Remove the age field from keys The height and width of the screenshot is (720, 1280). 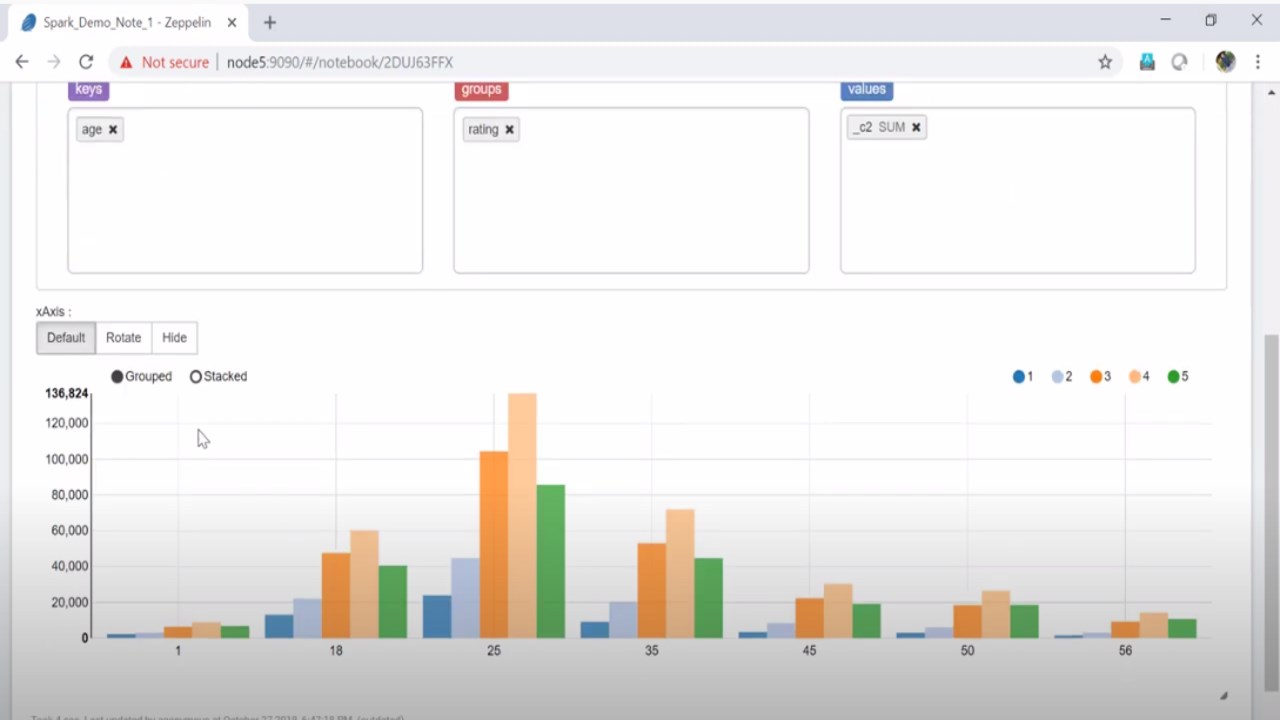113,130
